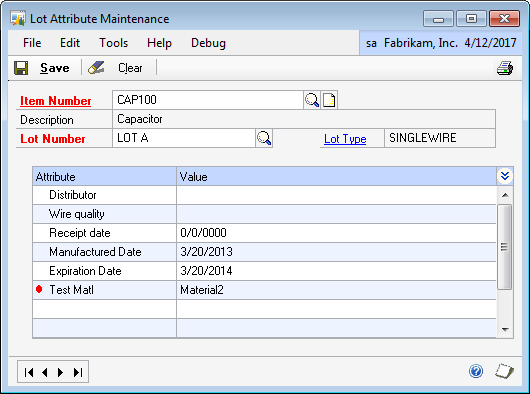530x394 pixels.
Task: Close the Lot Attribute Maintenance window
Action: [x=504, y=19]
